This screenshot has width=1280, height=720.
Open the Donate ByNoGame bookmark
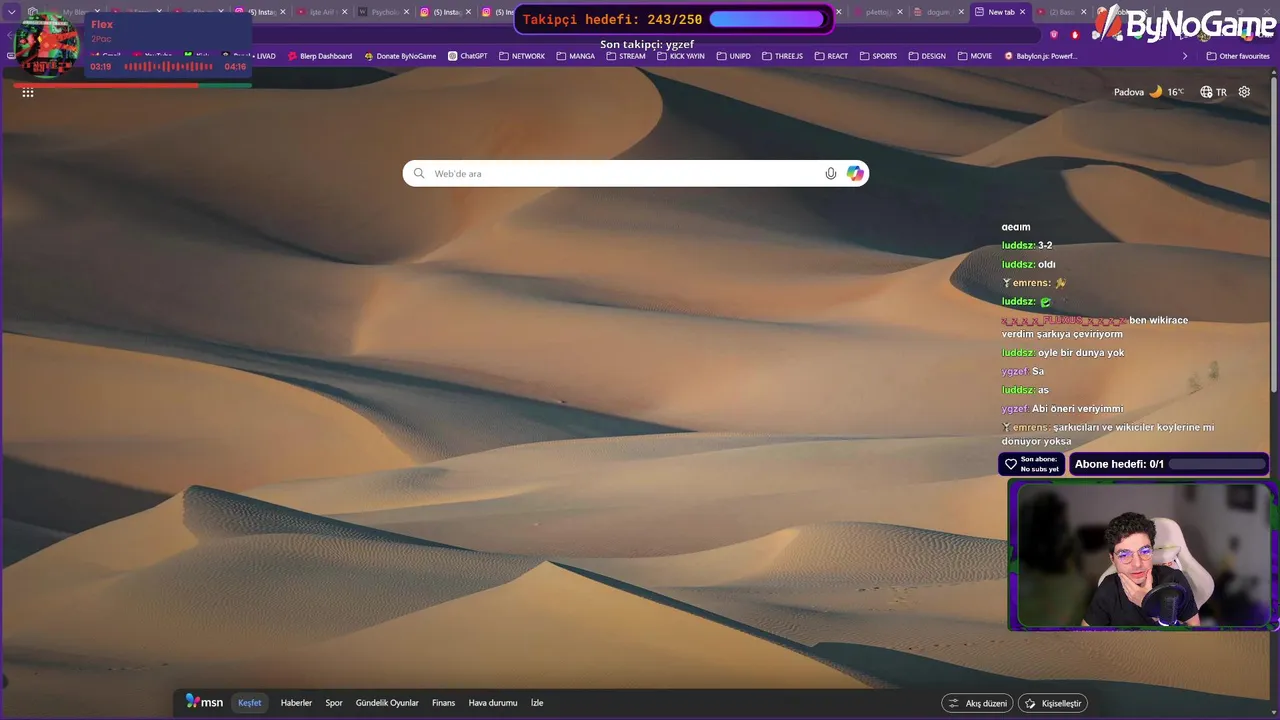click(400, 56)
